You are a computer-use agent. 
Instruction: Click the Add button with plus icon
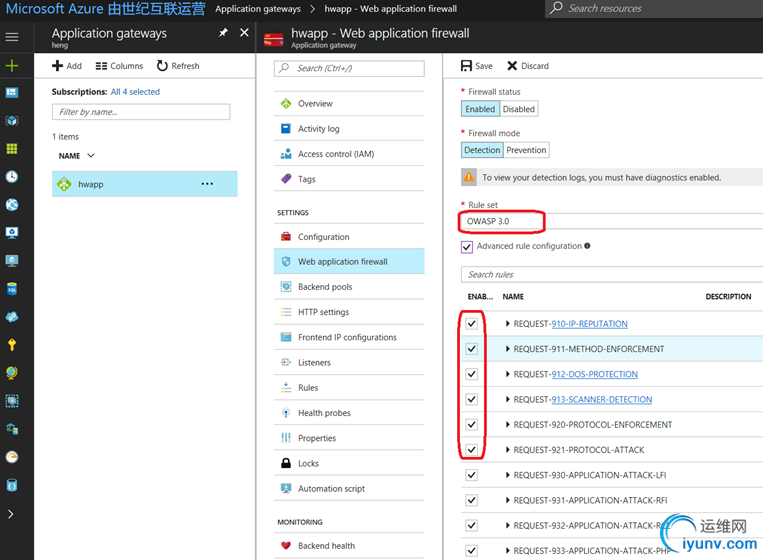tap(67, 66)
